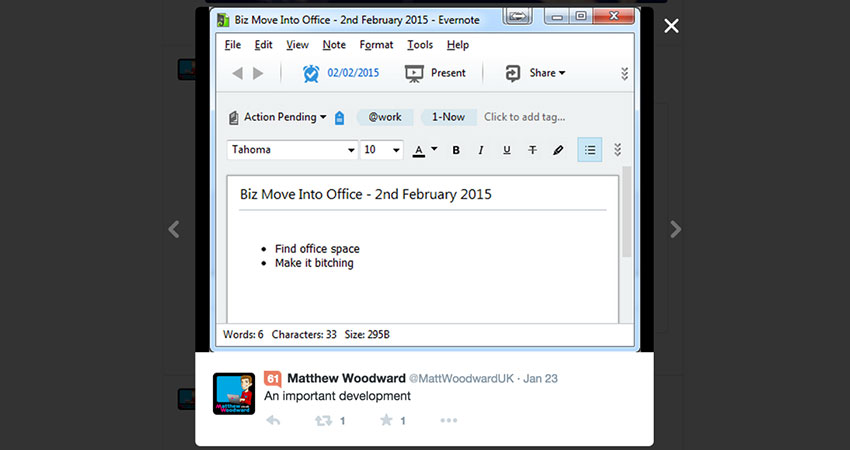The width and height of the screenshot is (850, 450).
Task: Open the View menu
Action: tap(297, 45)
